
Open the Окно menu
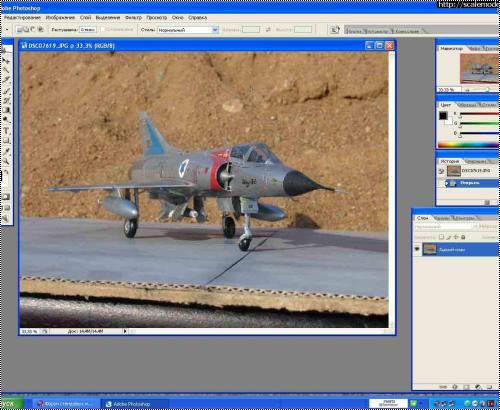[178, 18]
